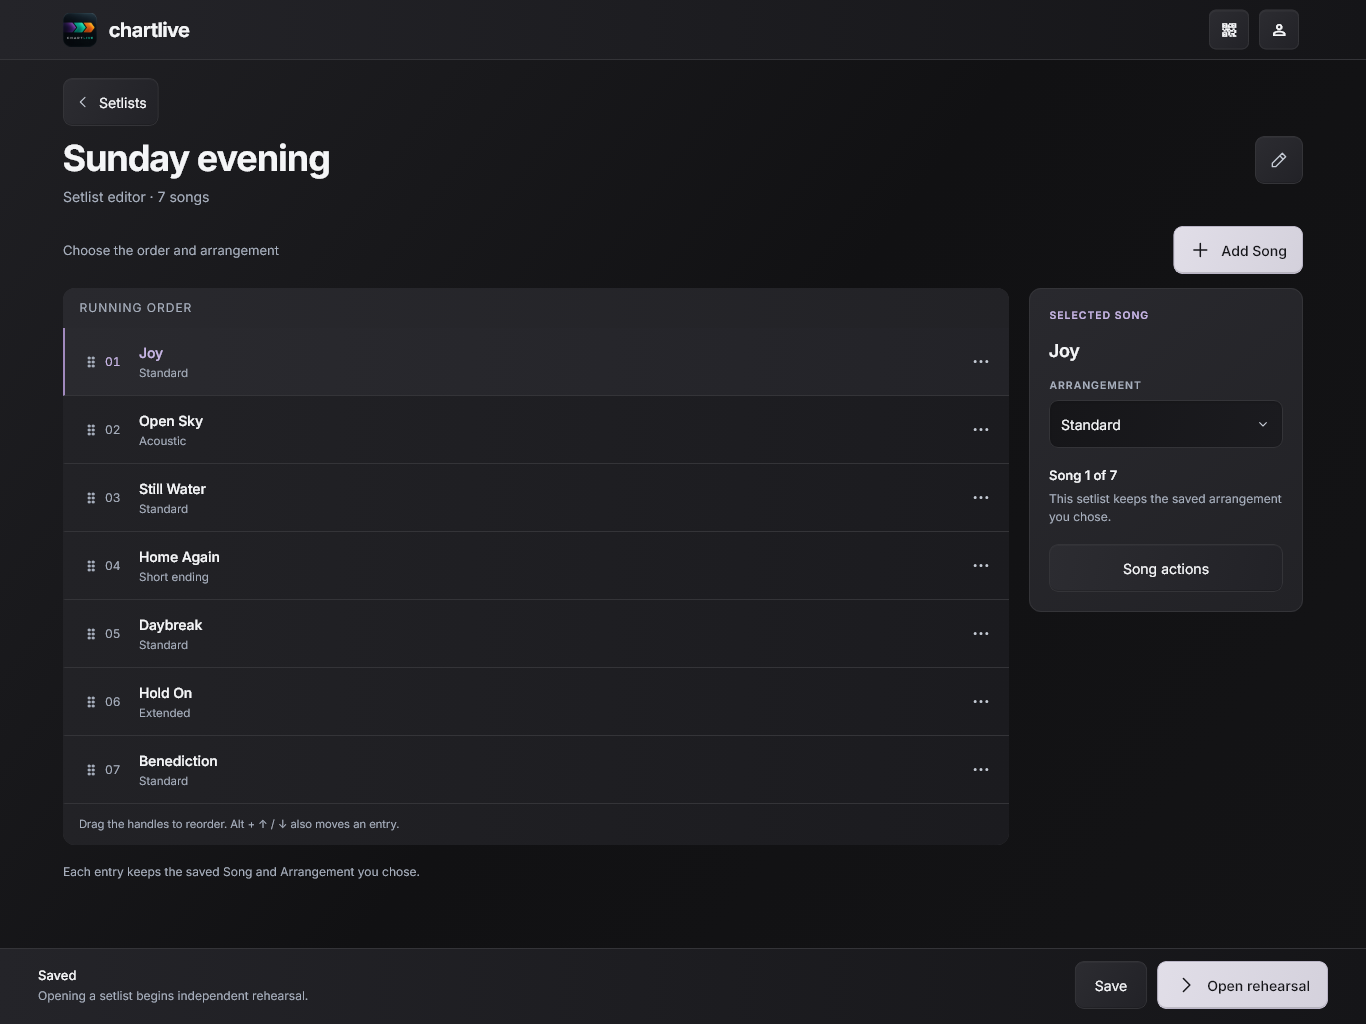Select the Benediction song title
This screenshot has height=1024, width=1366.
[x=178, y=761]
